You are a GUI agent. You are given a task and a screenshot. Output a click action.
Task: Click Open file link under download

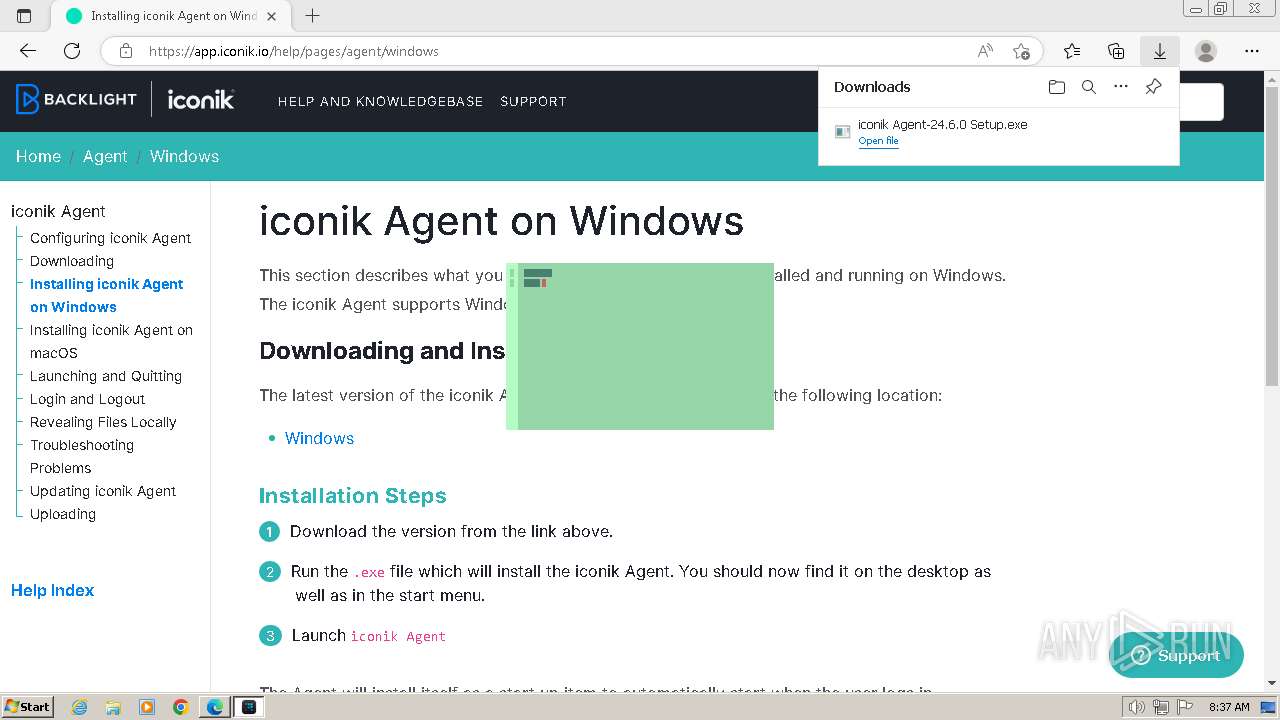click(878, 141)
